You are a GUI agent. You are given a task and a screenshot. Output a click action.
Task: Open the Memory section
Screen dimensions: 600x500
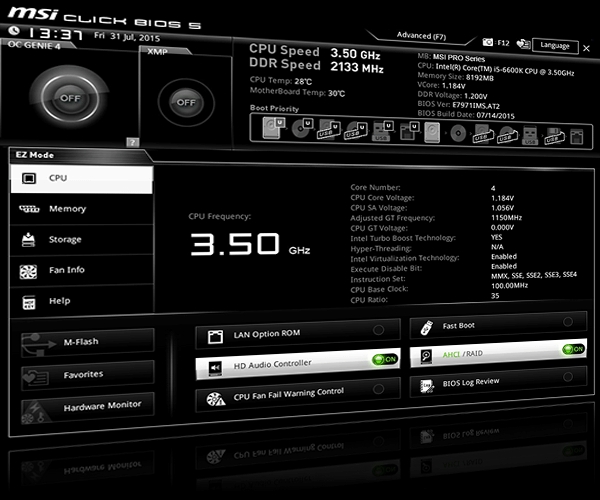(x=82, y=209)
